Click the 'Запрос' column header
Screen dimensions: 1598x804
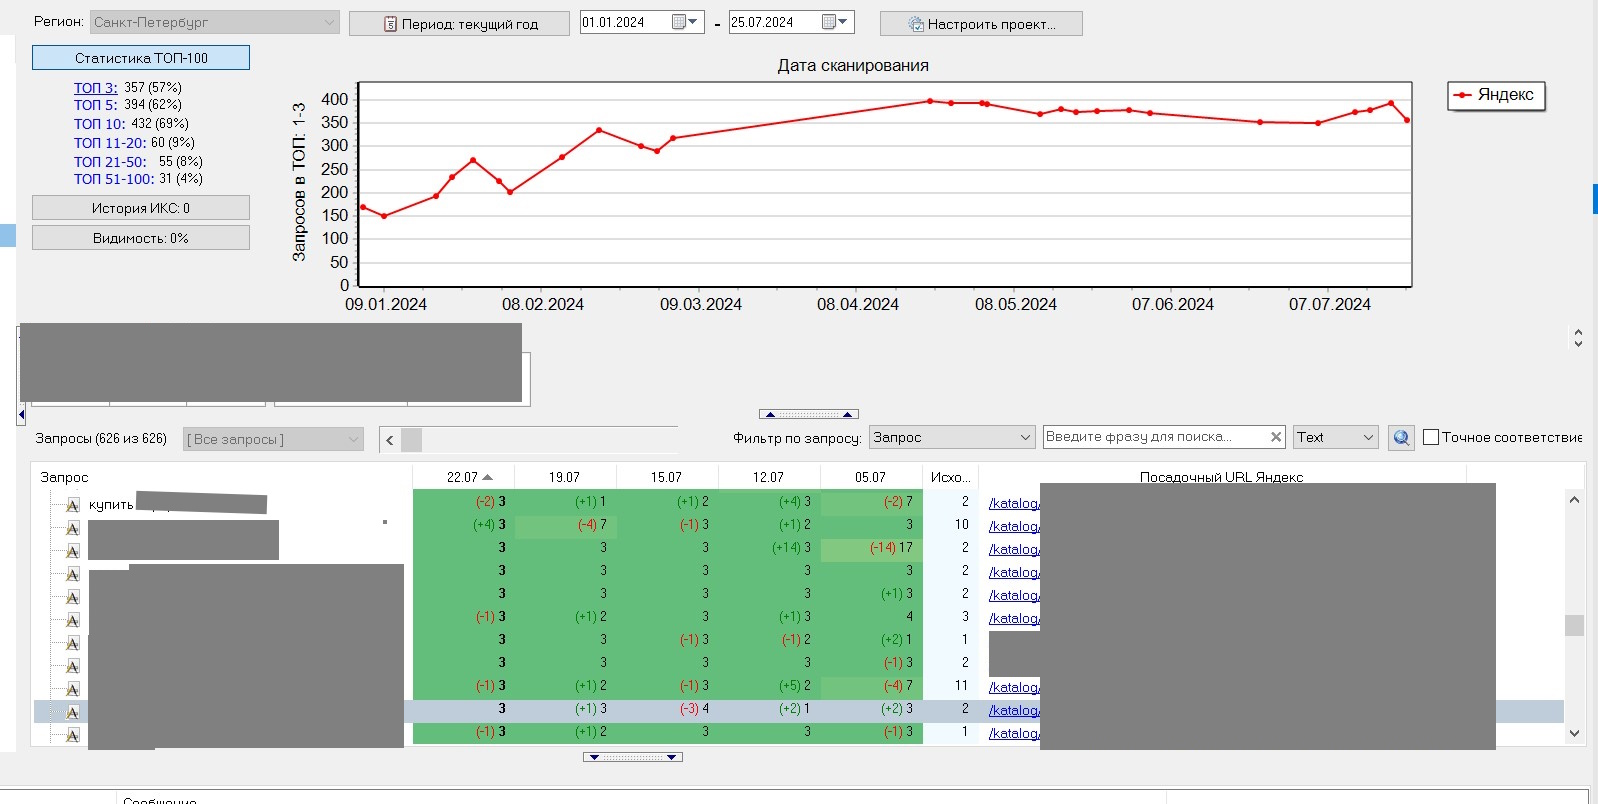point(222,477)
